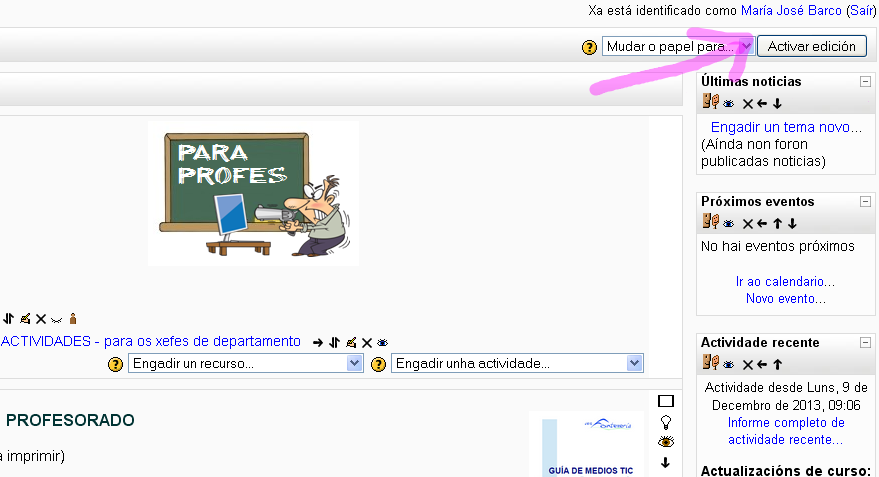Click the lightbulb icon to highlight the topic
This screenshot has width=879, height=477.
pos(666,422)
